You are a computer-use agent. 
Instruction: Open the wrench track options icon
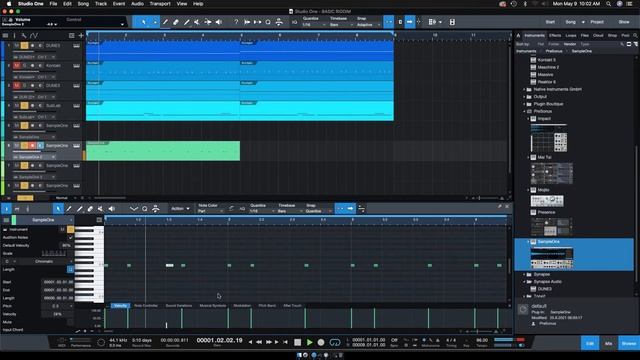click(x=24, y=36)
